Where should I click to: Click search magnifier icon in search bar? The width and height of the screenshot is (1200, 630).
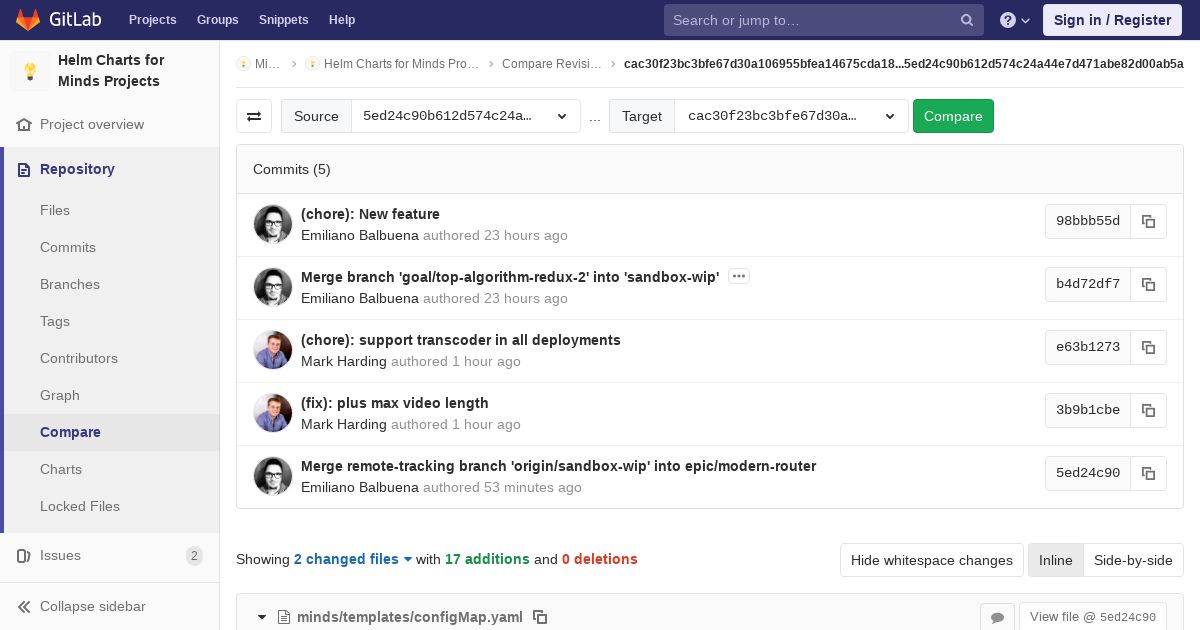(x=967, y=20)
